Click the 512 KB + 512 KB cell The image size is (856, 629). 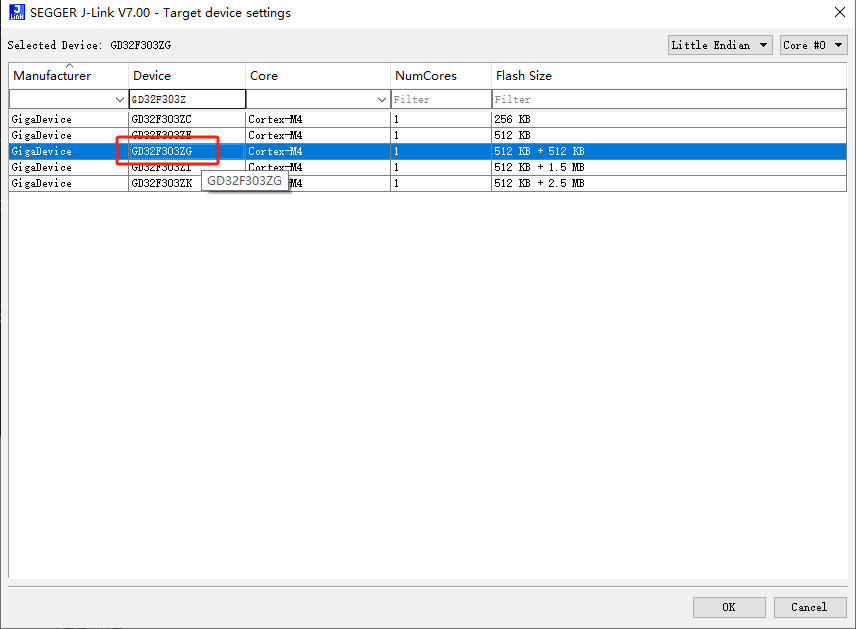pos(669,151)
